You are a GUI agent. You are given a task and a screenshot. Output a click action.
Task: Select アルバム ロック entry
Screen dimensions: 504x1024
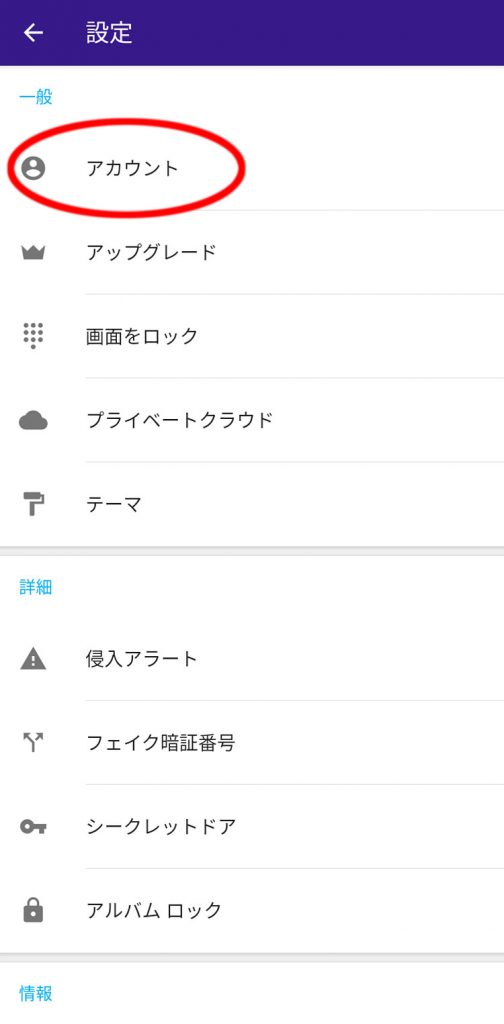coord(252,910)
